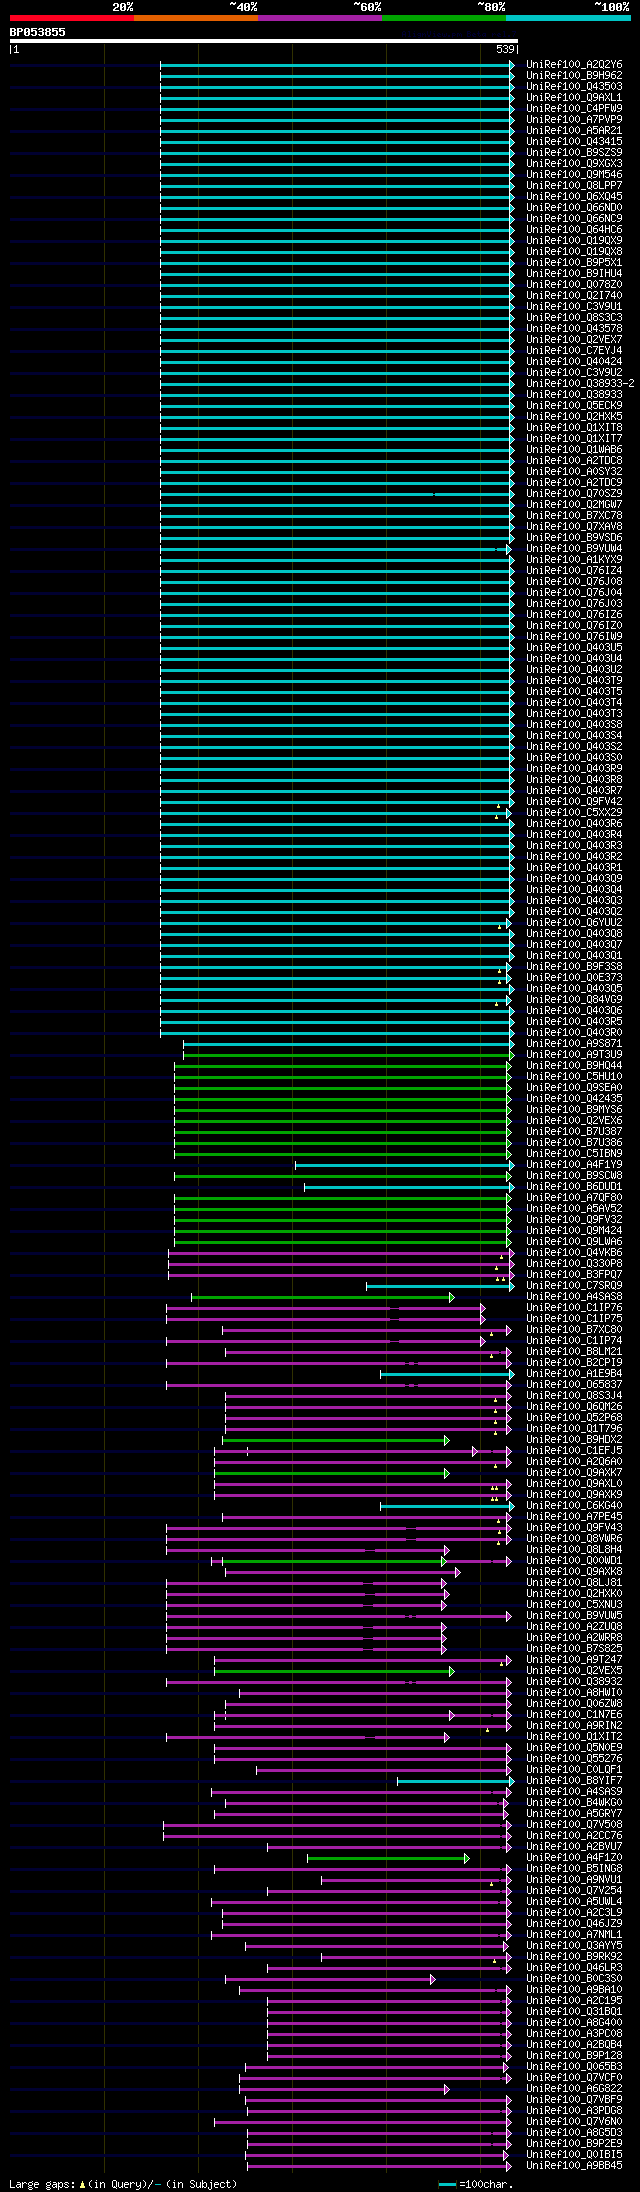The width and height of the screenshot is (640, 2192).
Task: Select hit label UniRef100_Q64HC6
Action: pos(574,230)
